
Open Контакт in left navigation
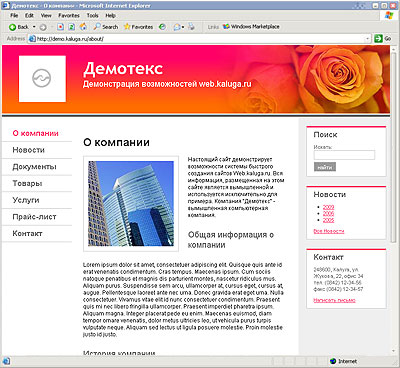(x=27, y=234)
